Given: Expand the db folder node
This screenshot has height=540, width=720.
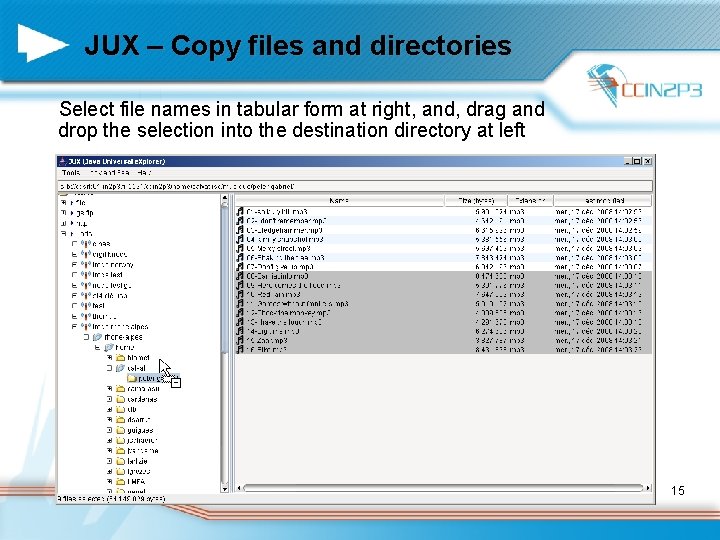Looking at the screenshot, I should [x=109, y=410].
